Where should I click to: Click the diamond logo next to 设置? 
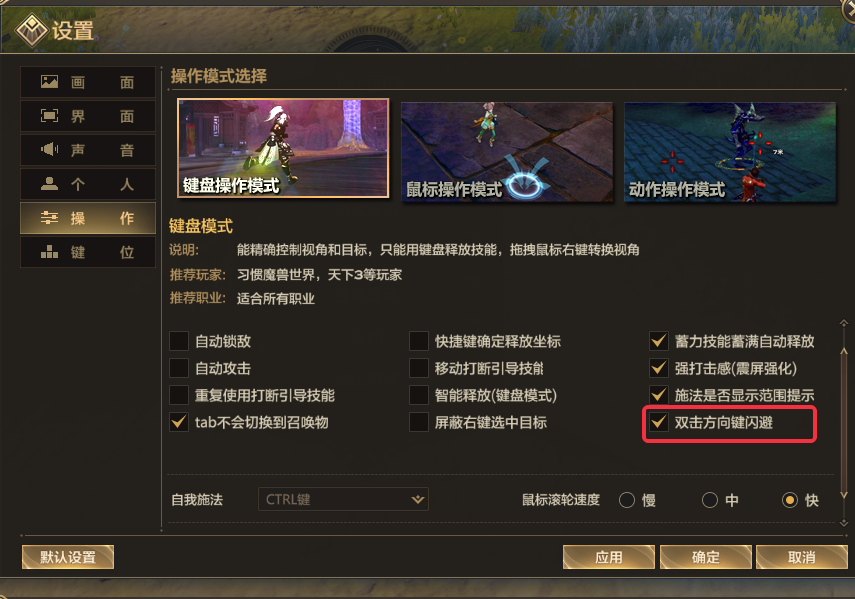[x=31, y=30]
